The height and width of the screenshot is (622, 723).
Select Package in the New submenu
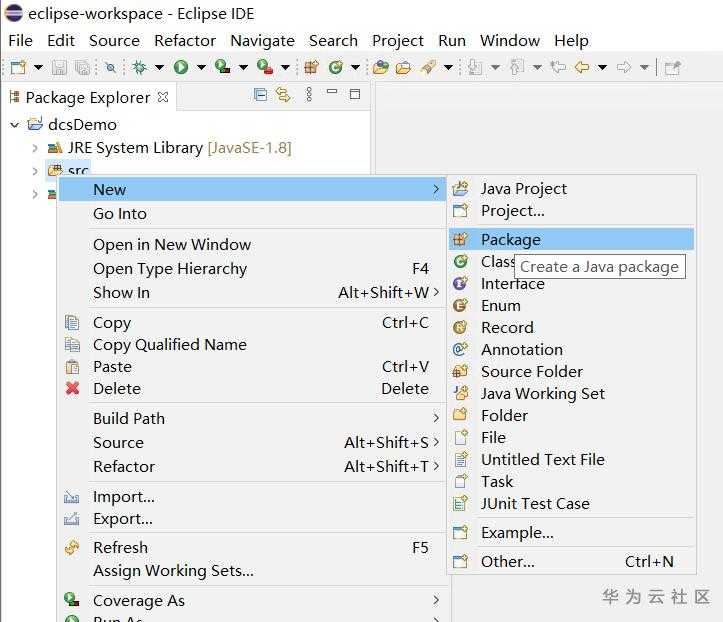coord(572,239)
